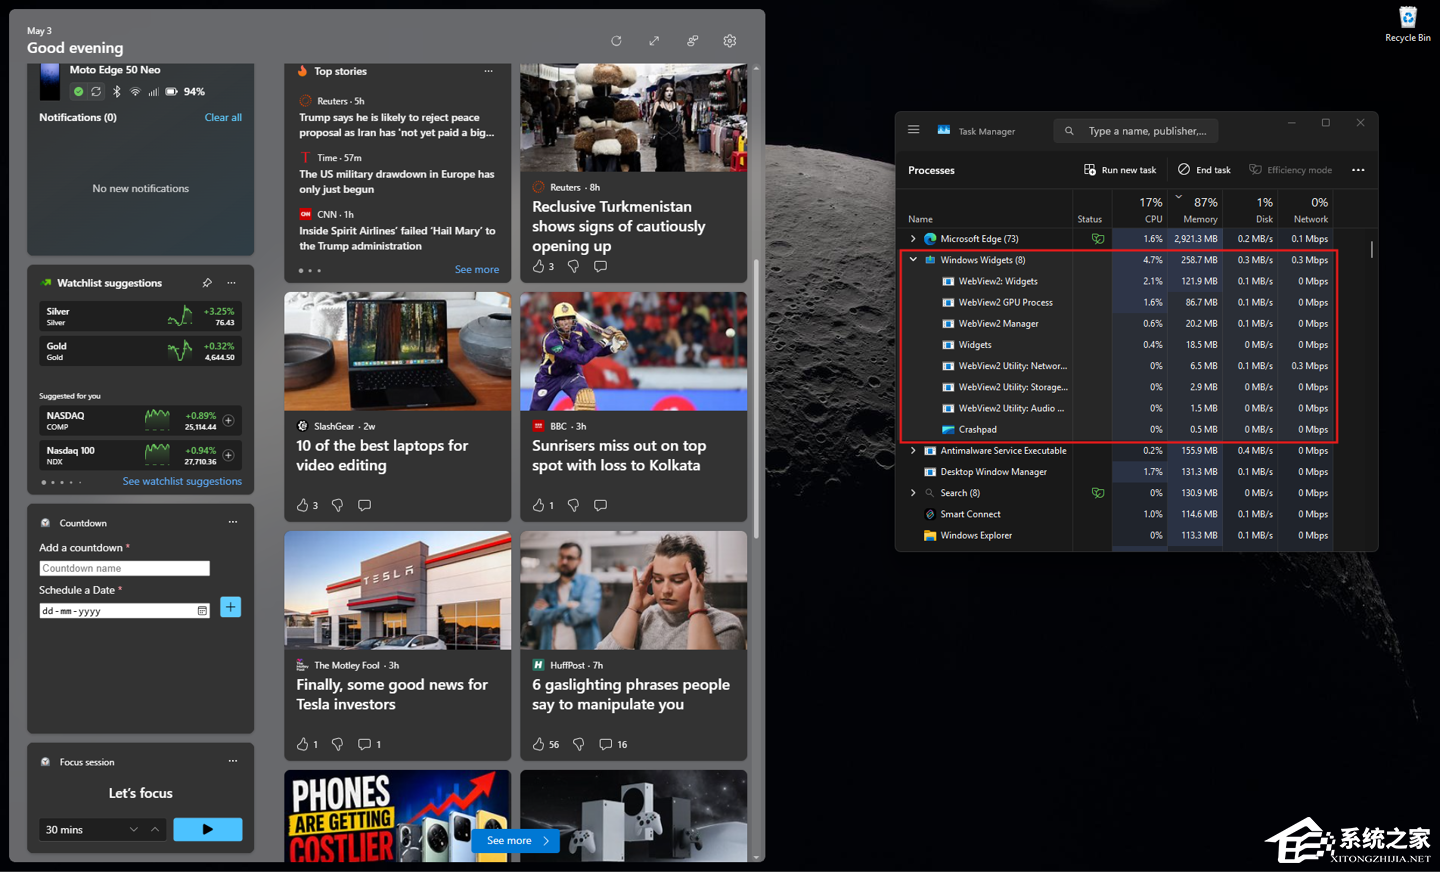Click Clear all notifications link

[x=223, y=117]
